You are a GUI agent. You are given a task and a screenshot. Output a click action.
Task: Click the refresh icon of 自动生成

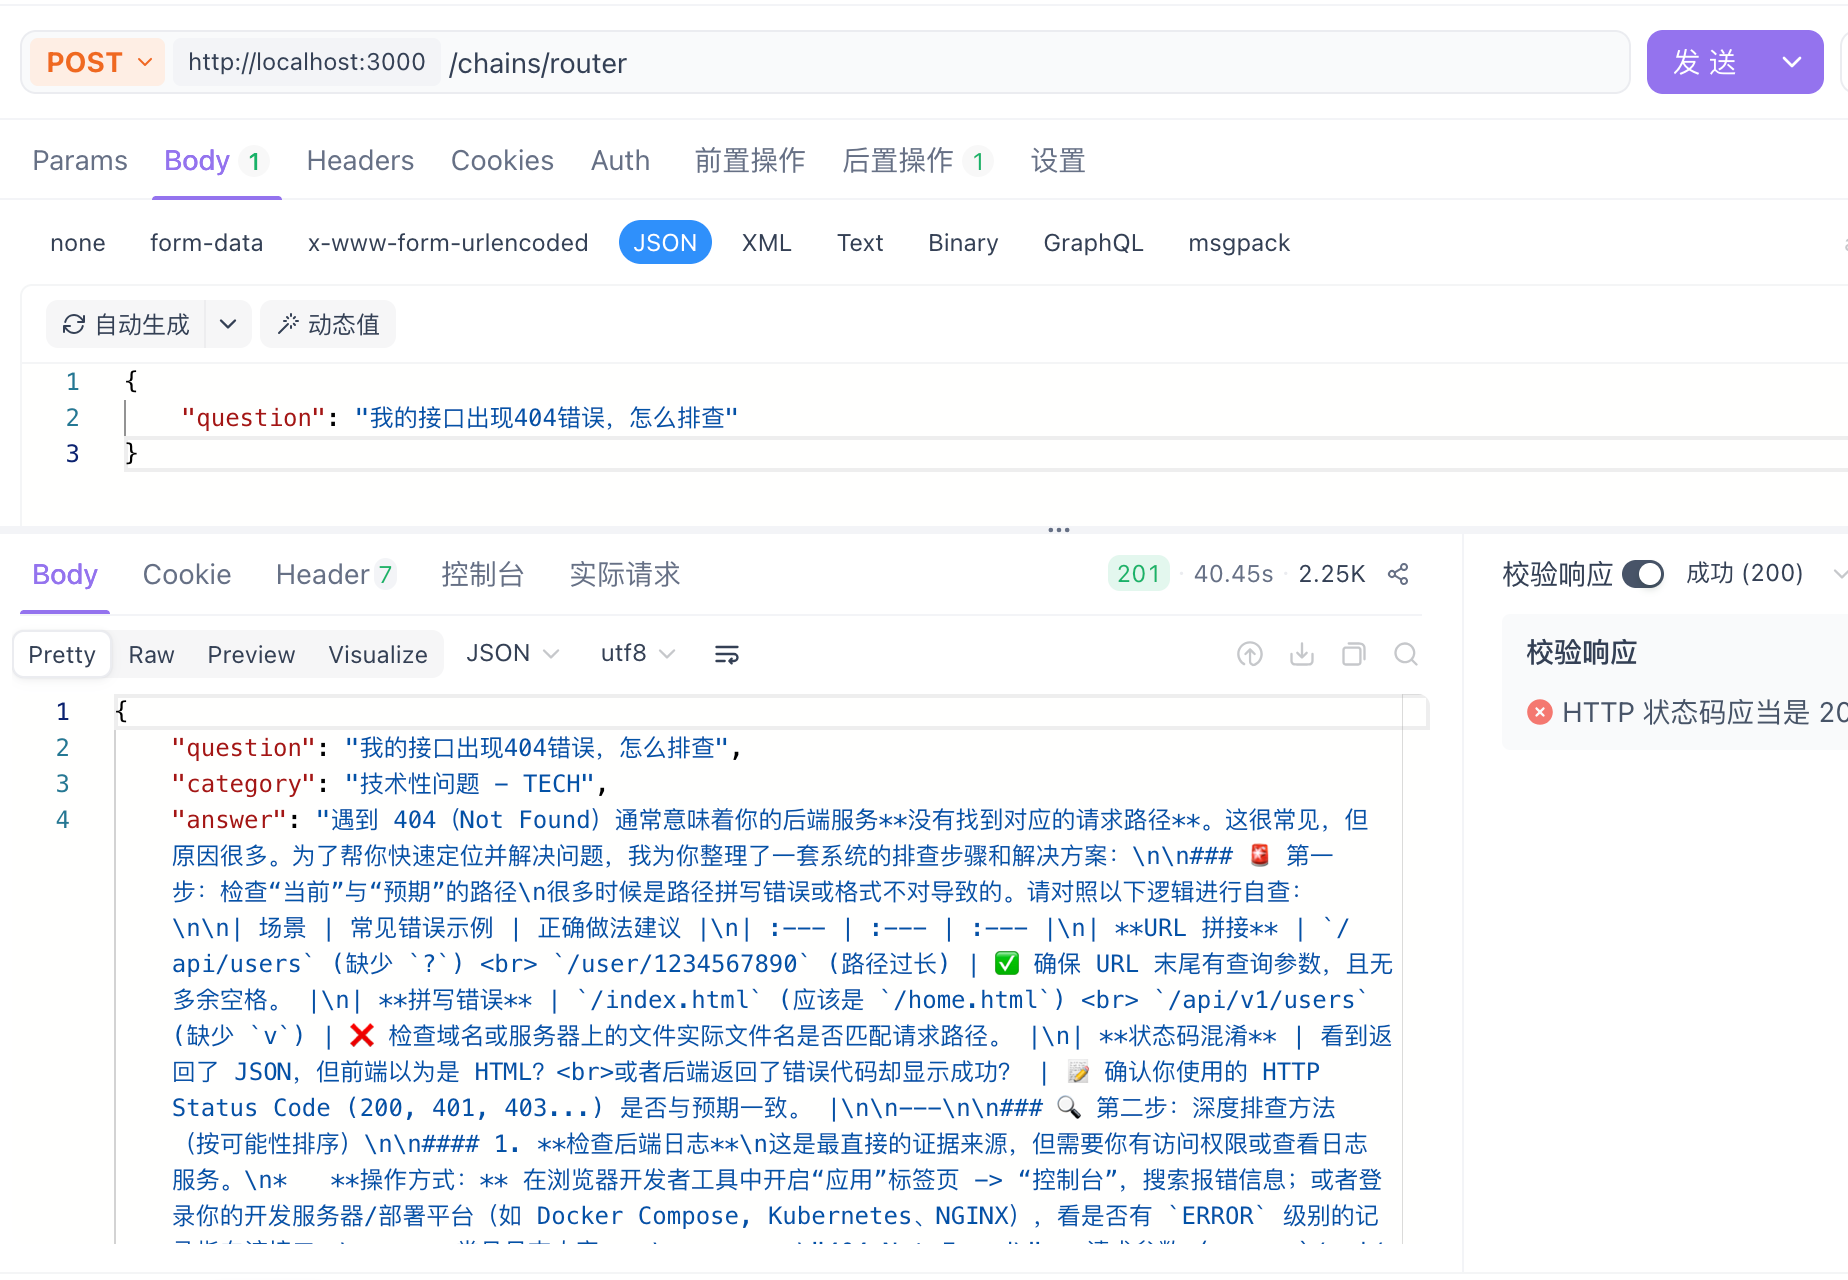tap(74, 324)
